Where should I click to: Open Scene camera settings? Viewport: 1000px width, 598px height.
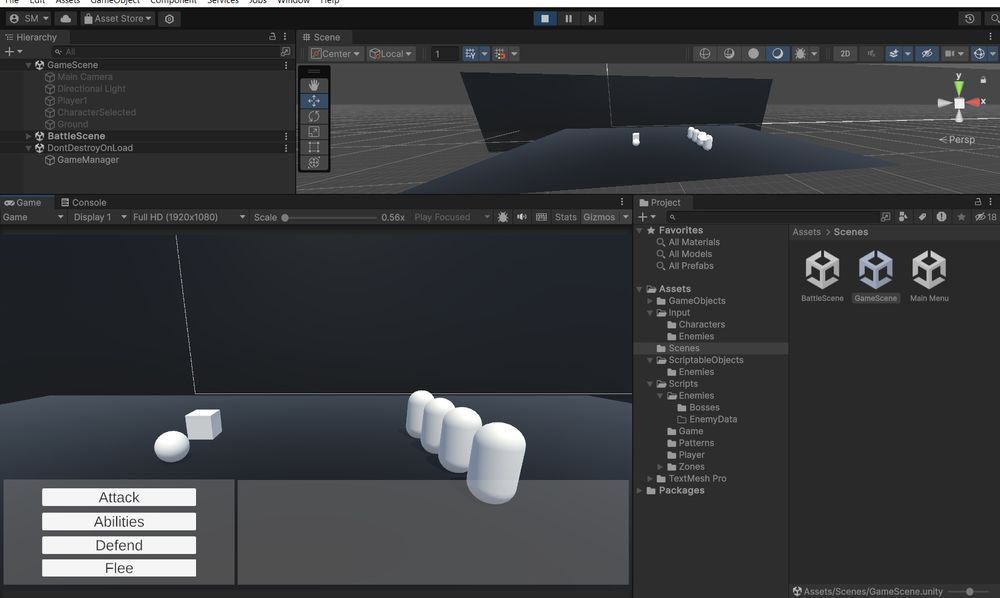coord(950,54)
